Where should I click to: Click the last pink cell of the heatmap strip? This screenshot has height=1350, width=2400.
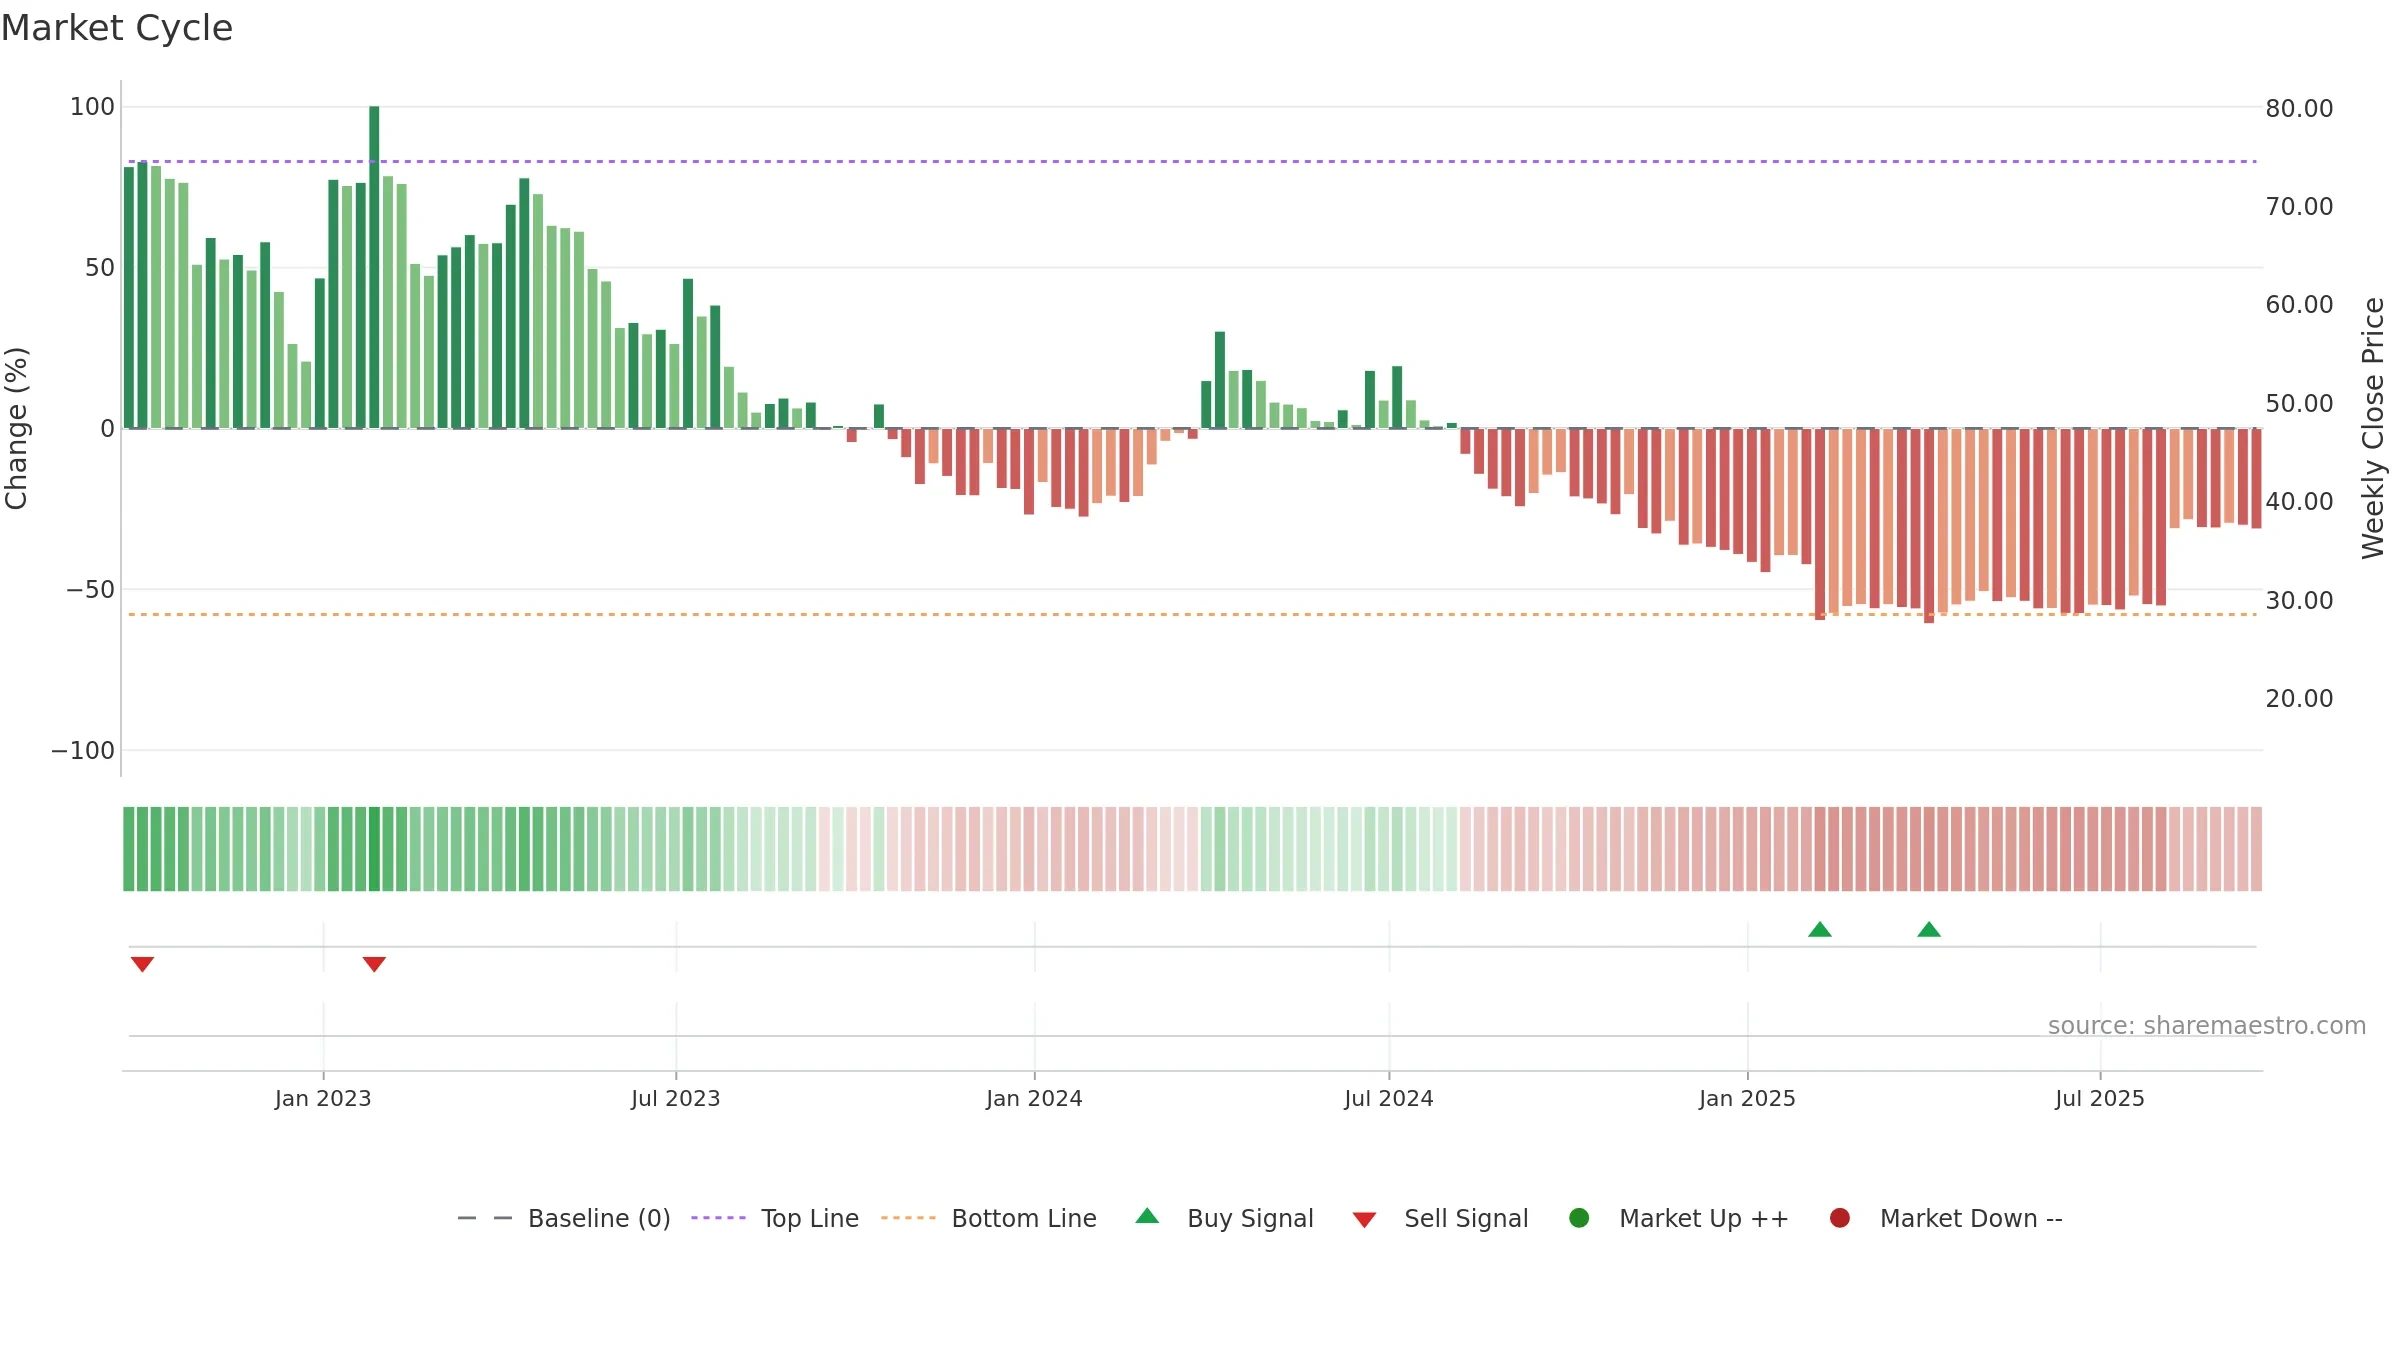tap(2256, 849)
